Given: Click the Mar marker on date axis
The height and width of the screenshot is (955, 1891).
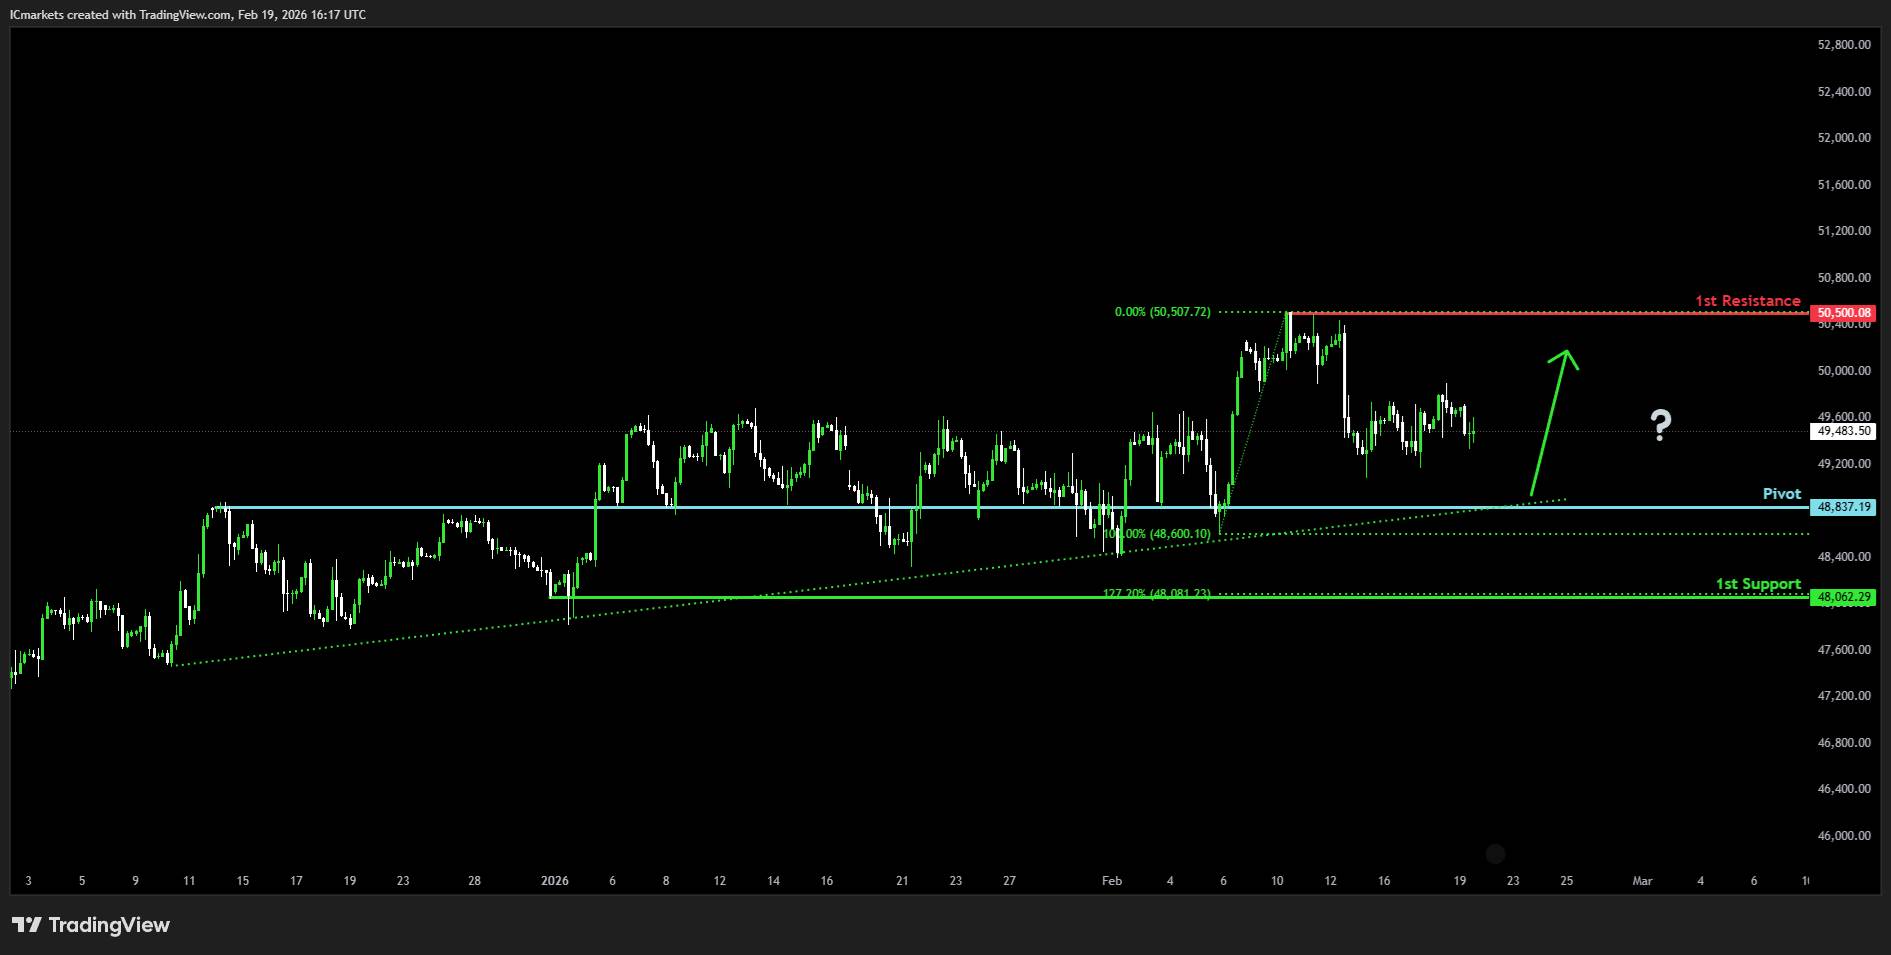Looking at the screenshot, I should pos(1641,881).
